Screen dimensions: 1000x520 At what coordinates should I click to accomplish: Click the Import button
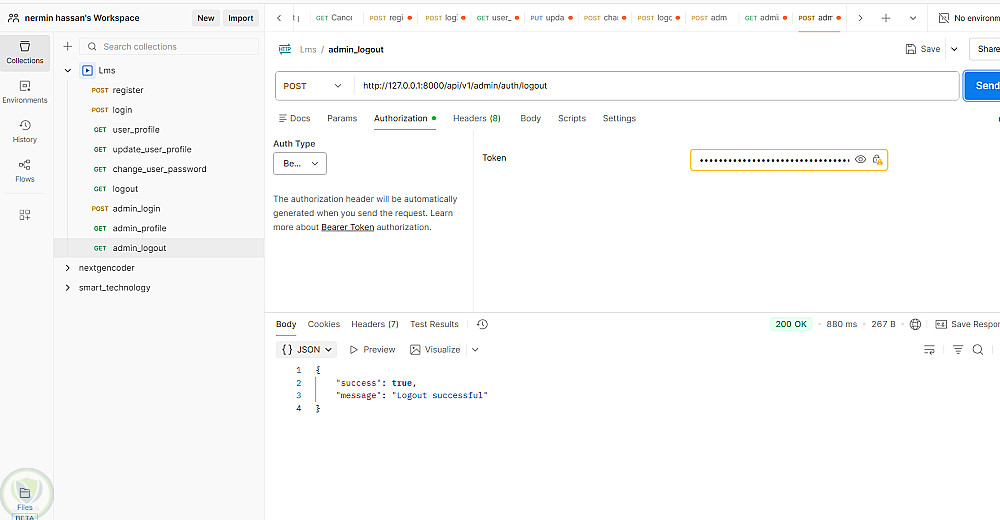(x=240, y=18)
